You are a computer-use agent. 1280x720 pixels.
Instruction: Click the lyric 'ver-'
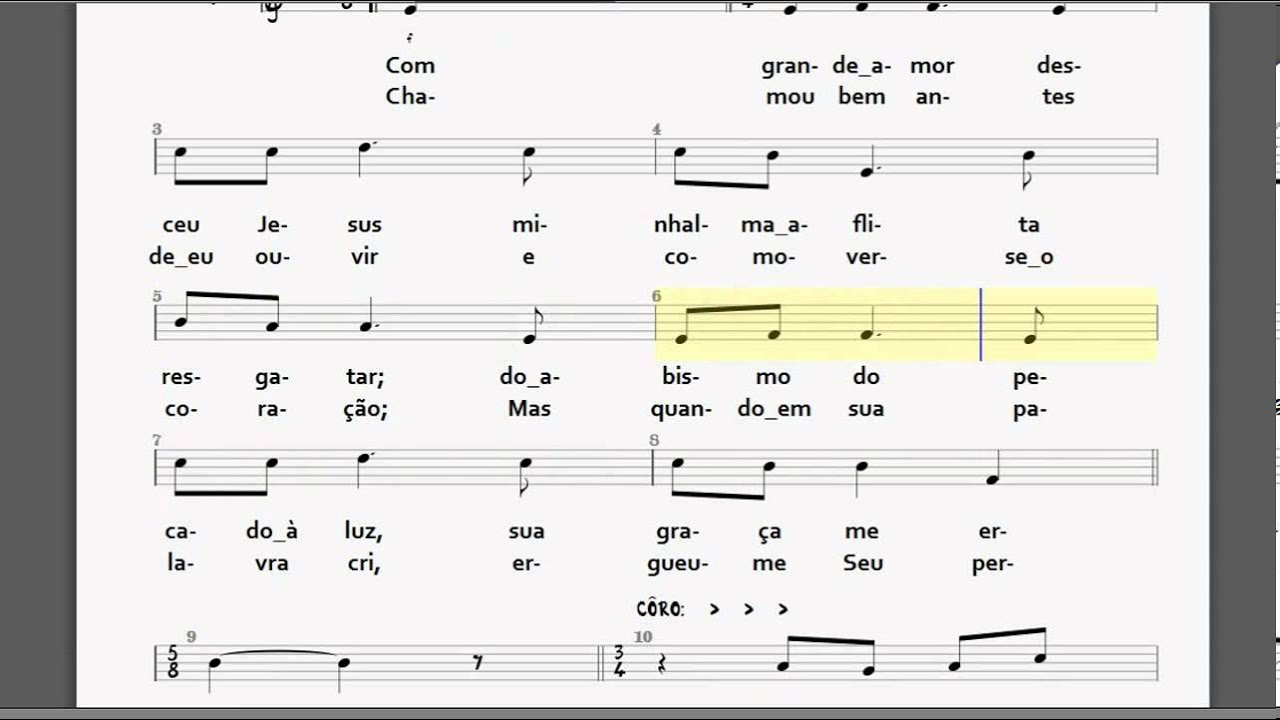[866, 257]
